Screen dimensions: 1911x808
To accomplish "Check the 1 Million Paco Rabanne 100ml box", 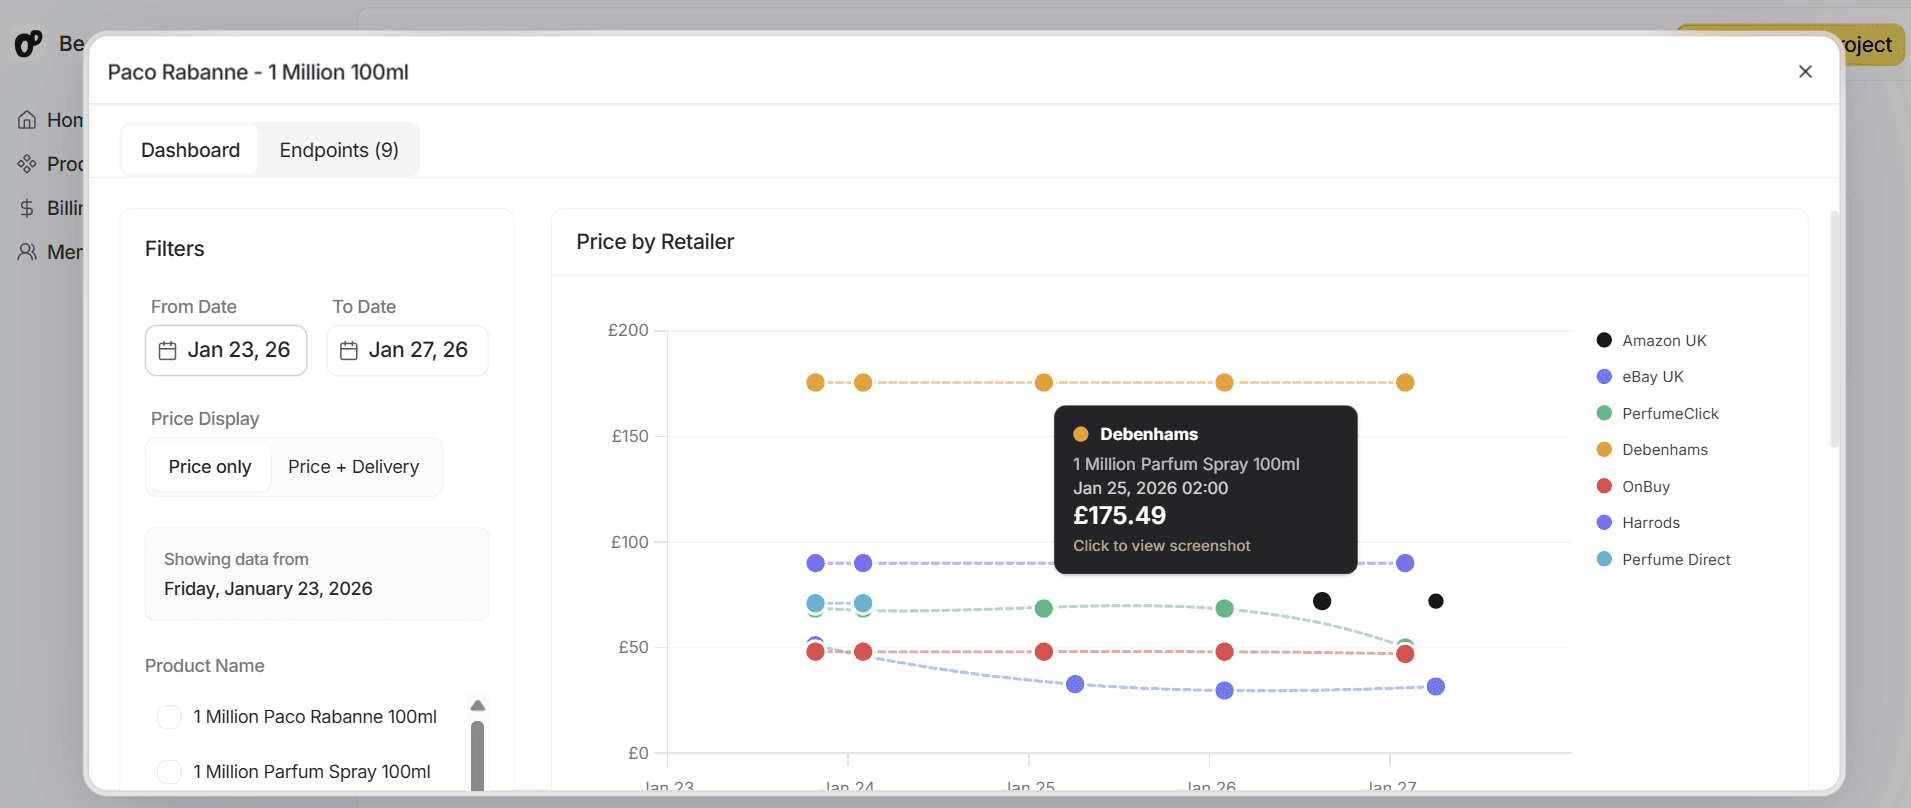I will click(x=170, y=717).
